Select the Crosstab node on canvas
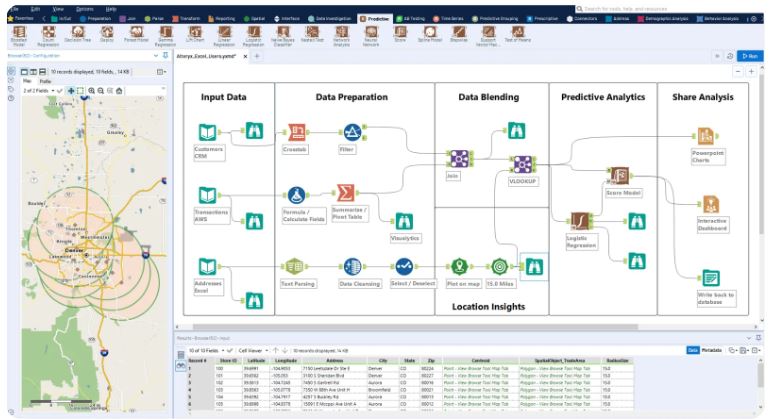 [296, 132]
